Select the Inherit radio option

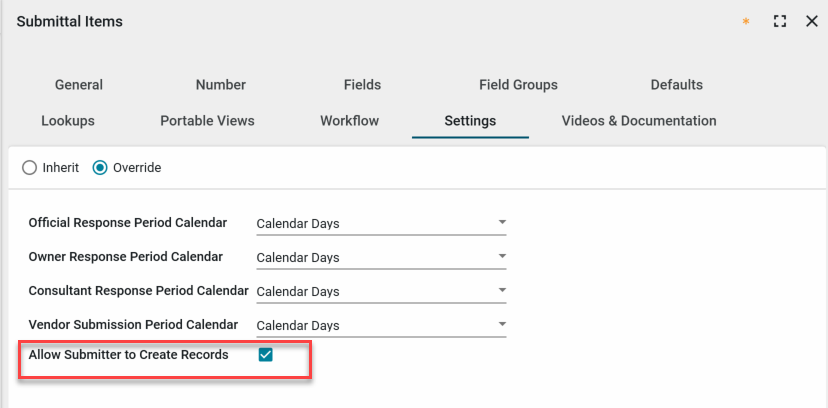point(28,168)
